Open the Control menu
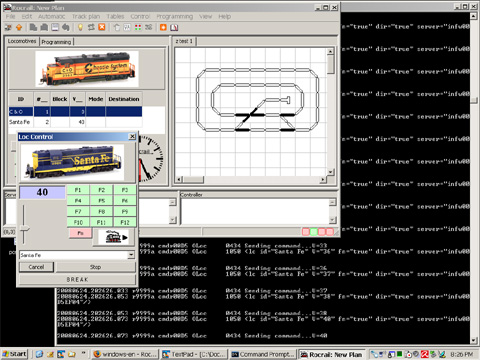This screenshot has height=360, width=480. click(140, 16)
